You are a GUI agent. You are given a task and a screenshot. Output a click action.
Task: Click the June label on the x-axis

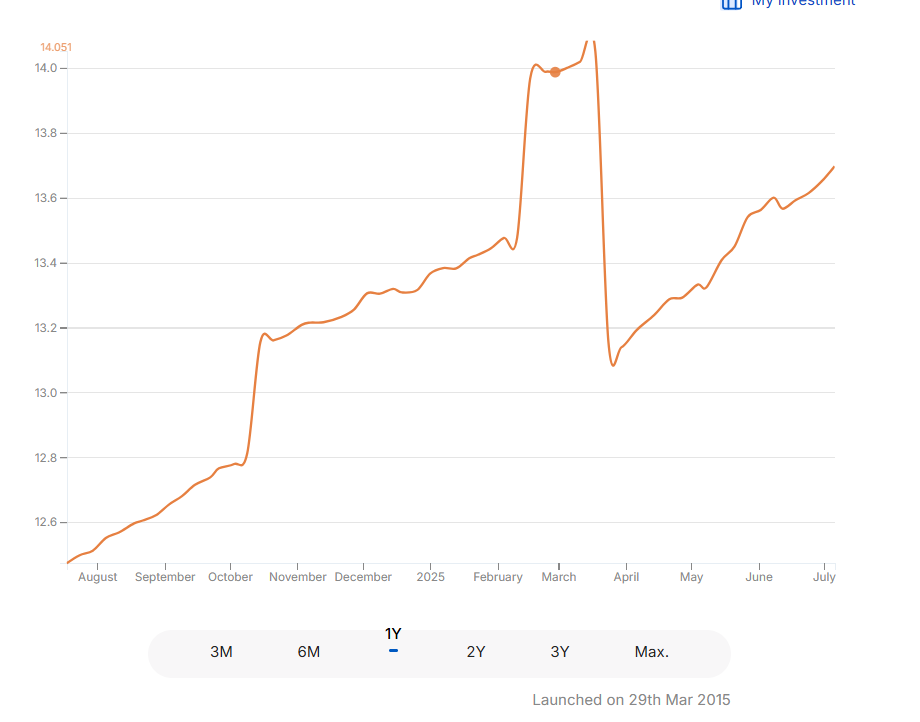pos(759,577)
